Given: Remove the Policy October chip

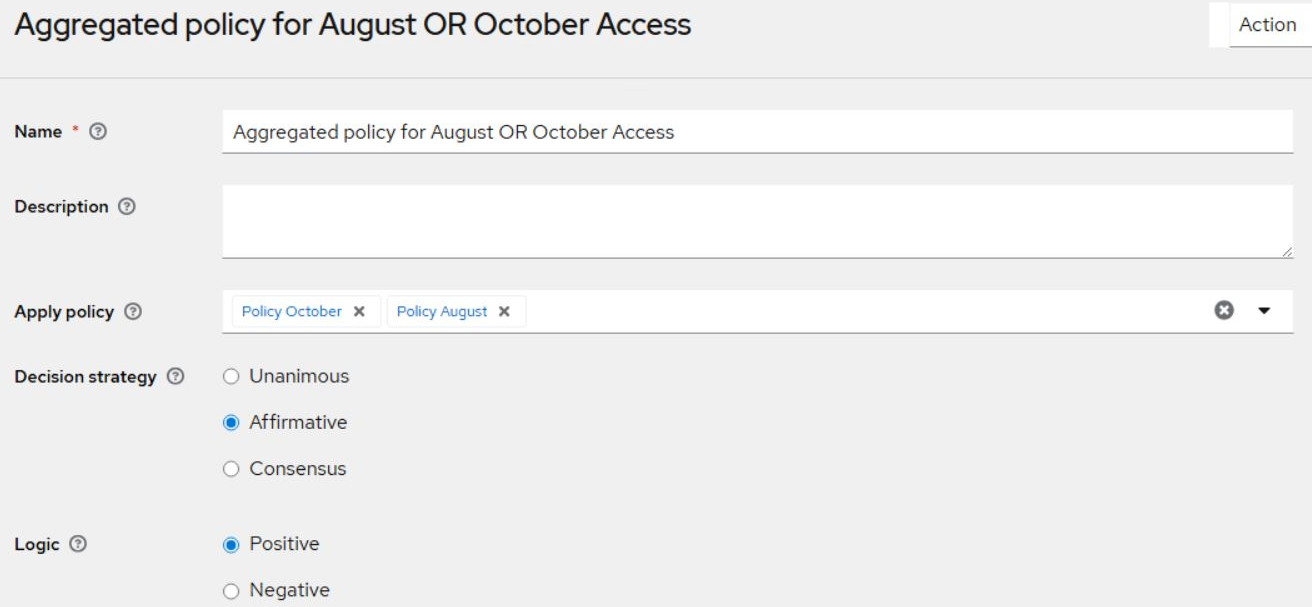Looking at the screenshot, I should (x=359, y=312).
